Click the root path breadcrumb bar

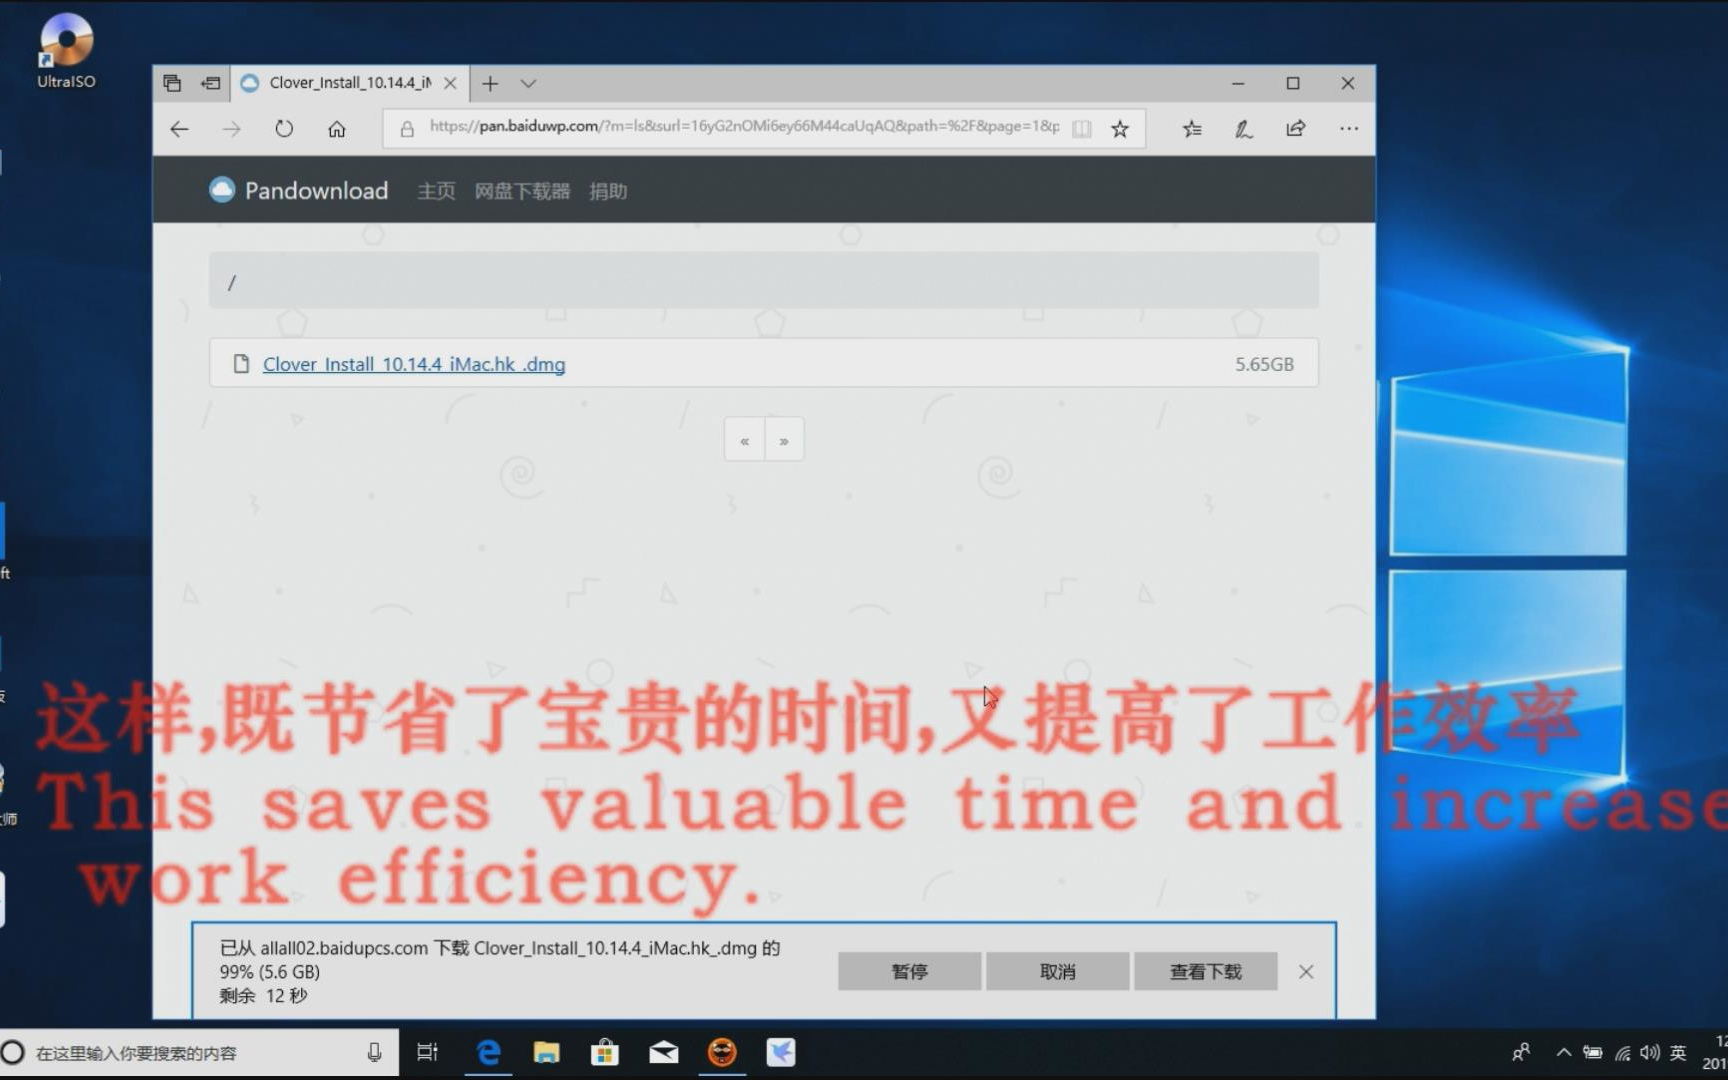764,281
